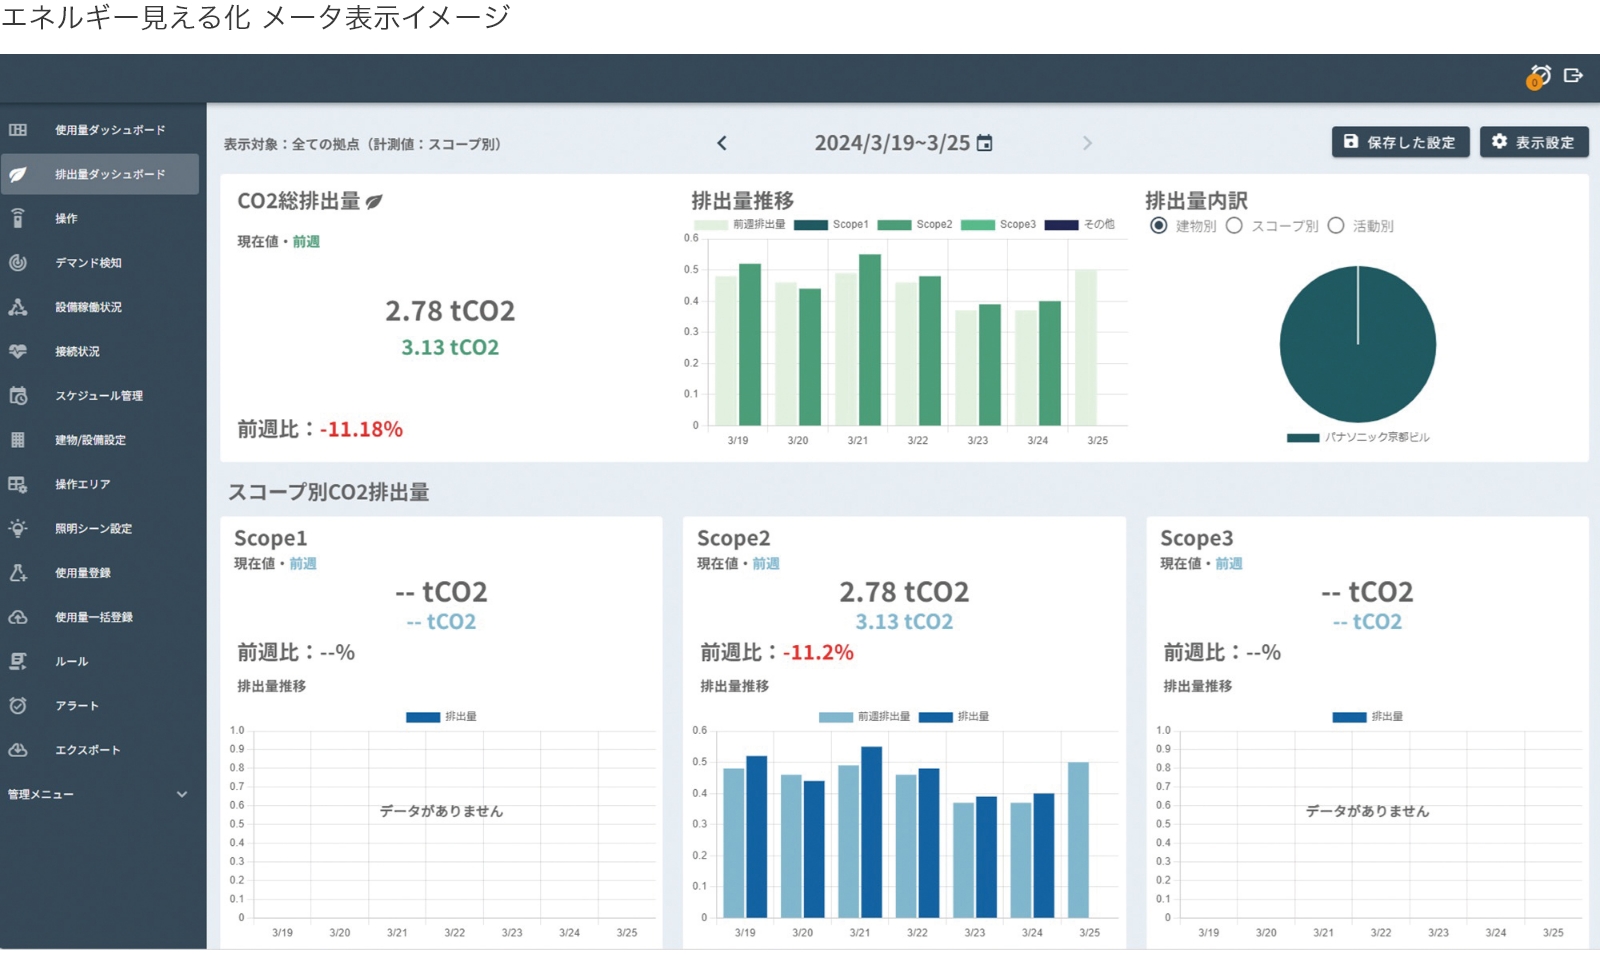Toggle その他 legend swatch in 排出量推移

[1061, 225]
